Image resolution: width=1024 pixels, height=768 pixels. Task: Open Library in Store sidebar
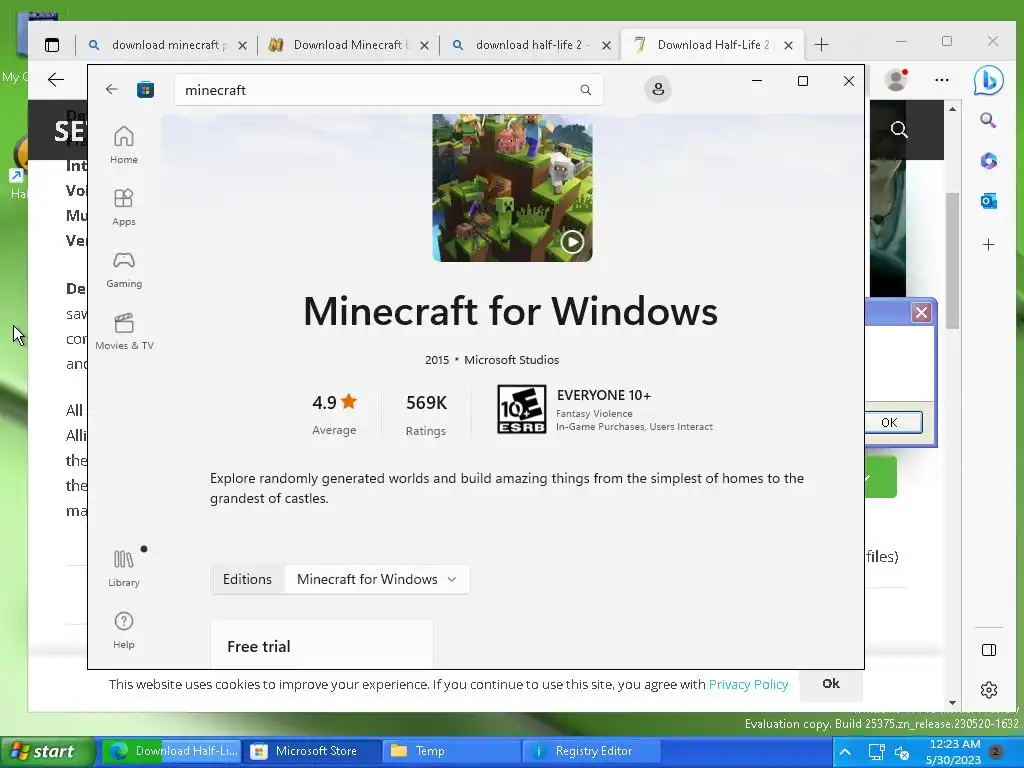click(123, 568)
